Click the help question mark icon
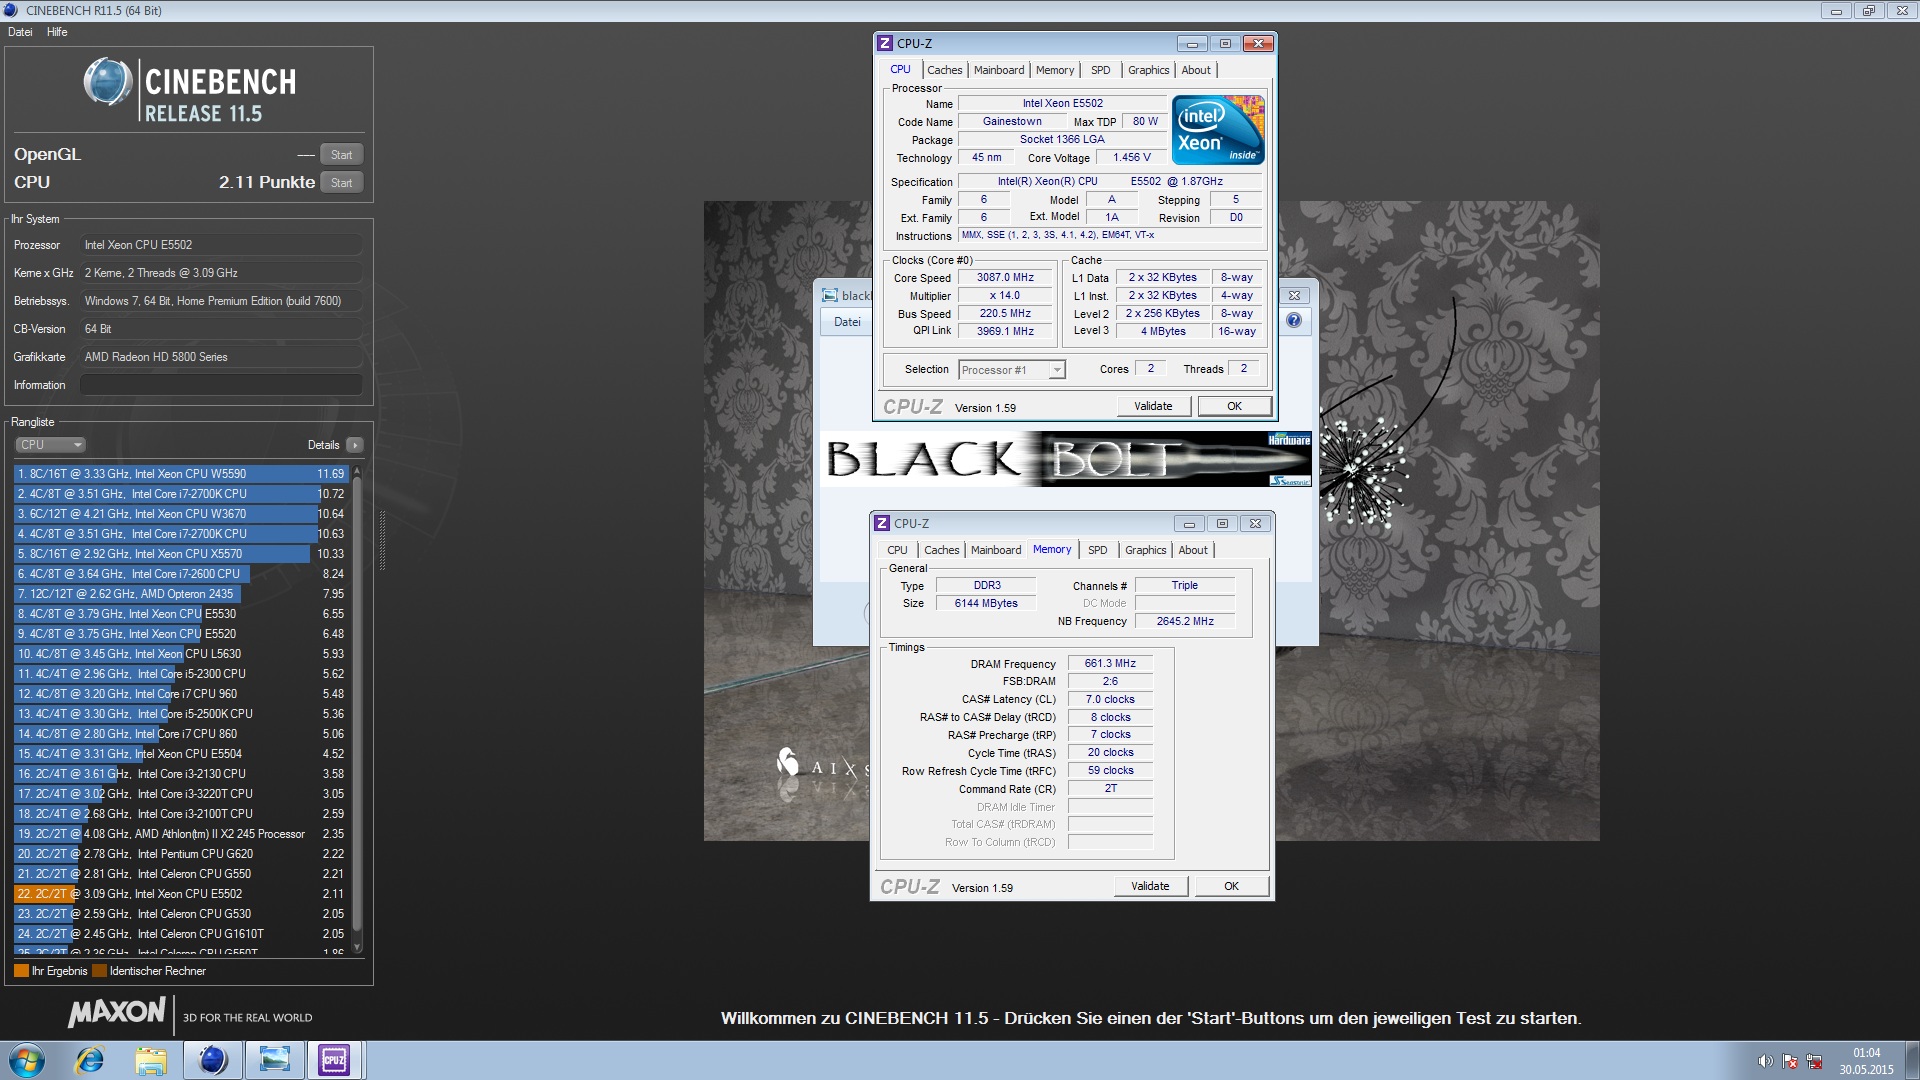Image resolution: width=1920 pixels, height=1080 pixels. click(1294, 321)
